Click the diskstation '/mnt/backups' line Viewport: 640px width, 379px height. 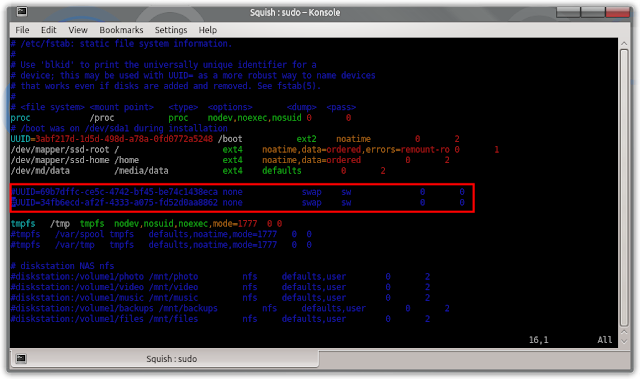click(230, 308)
